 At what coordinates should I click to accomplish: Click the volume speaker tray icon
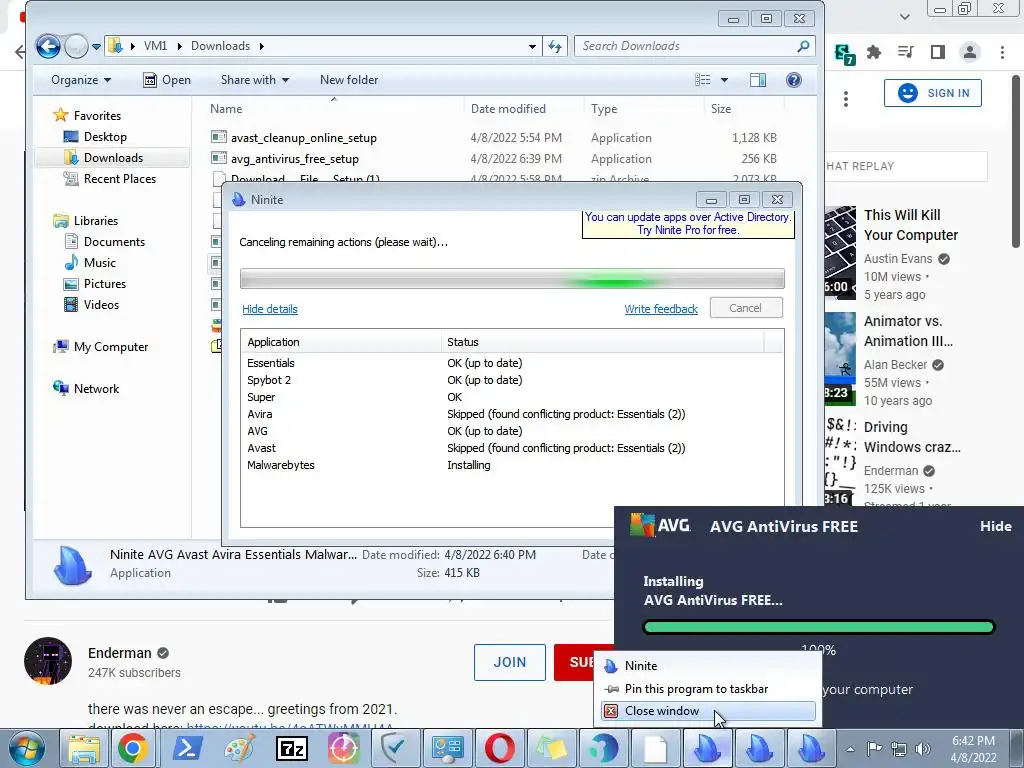923,748
